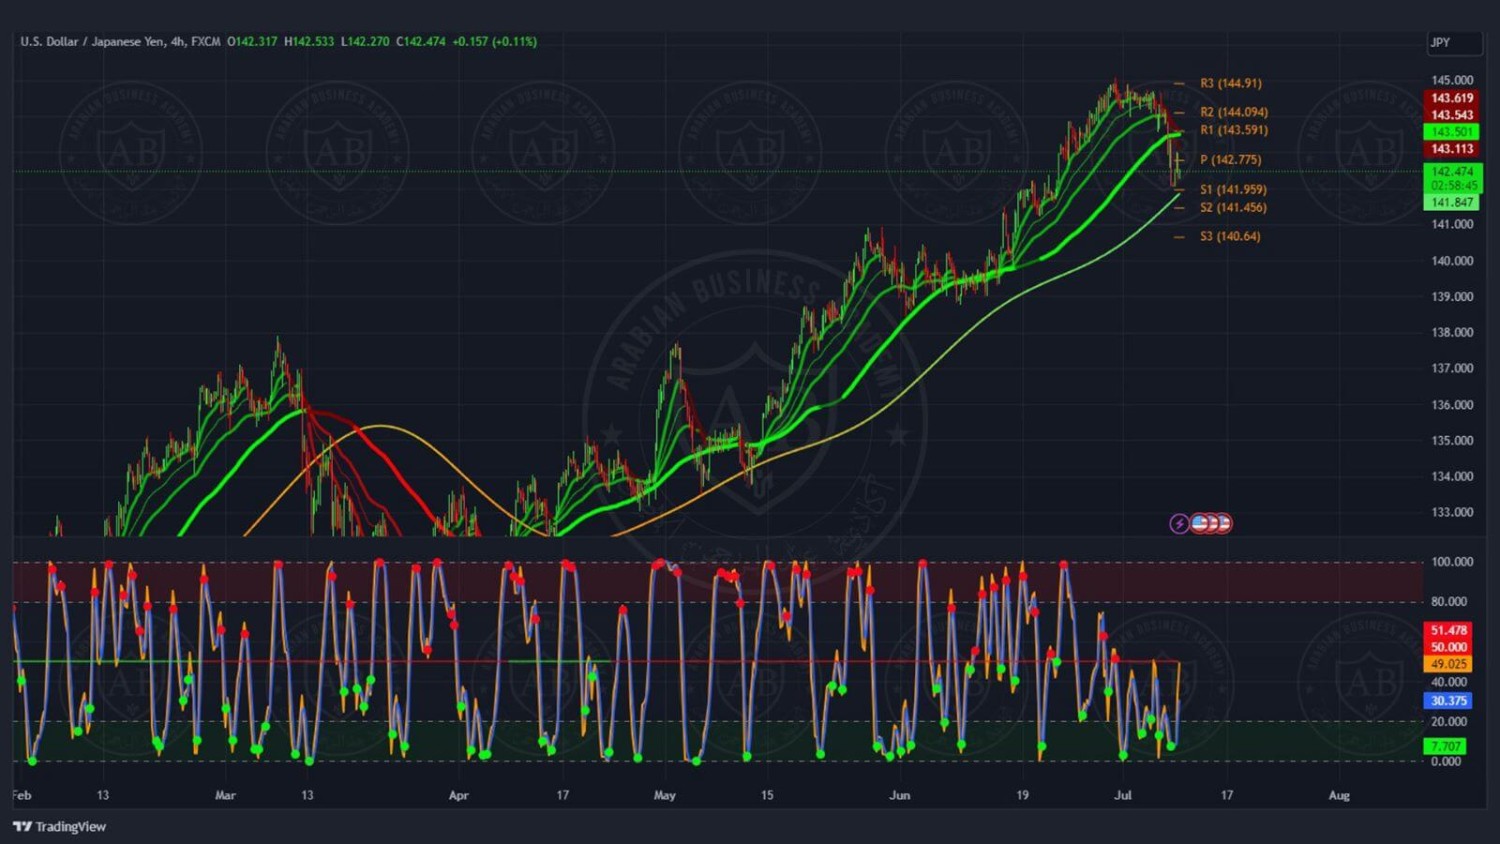Click the current price 142.474 axis label

pyautogui.click(x=1452, y=172)
